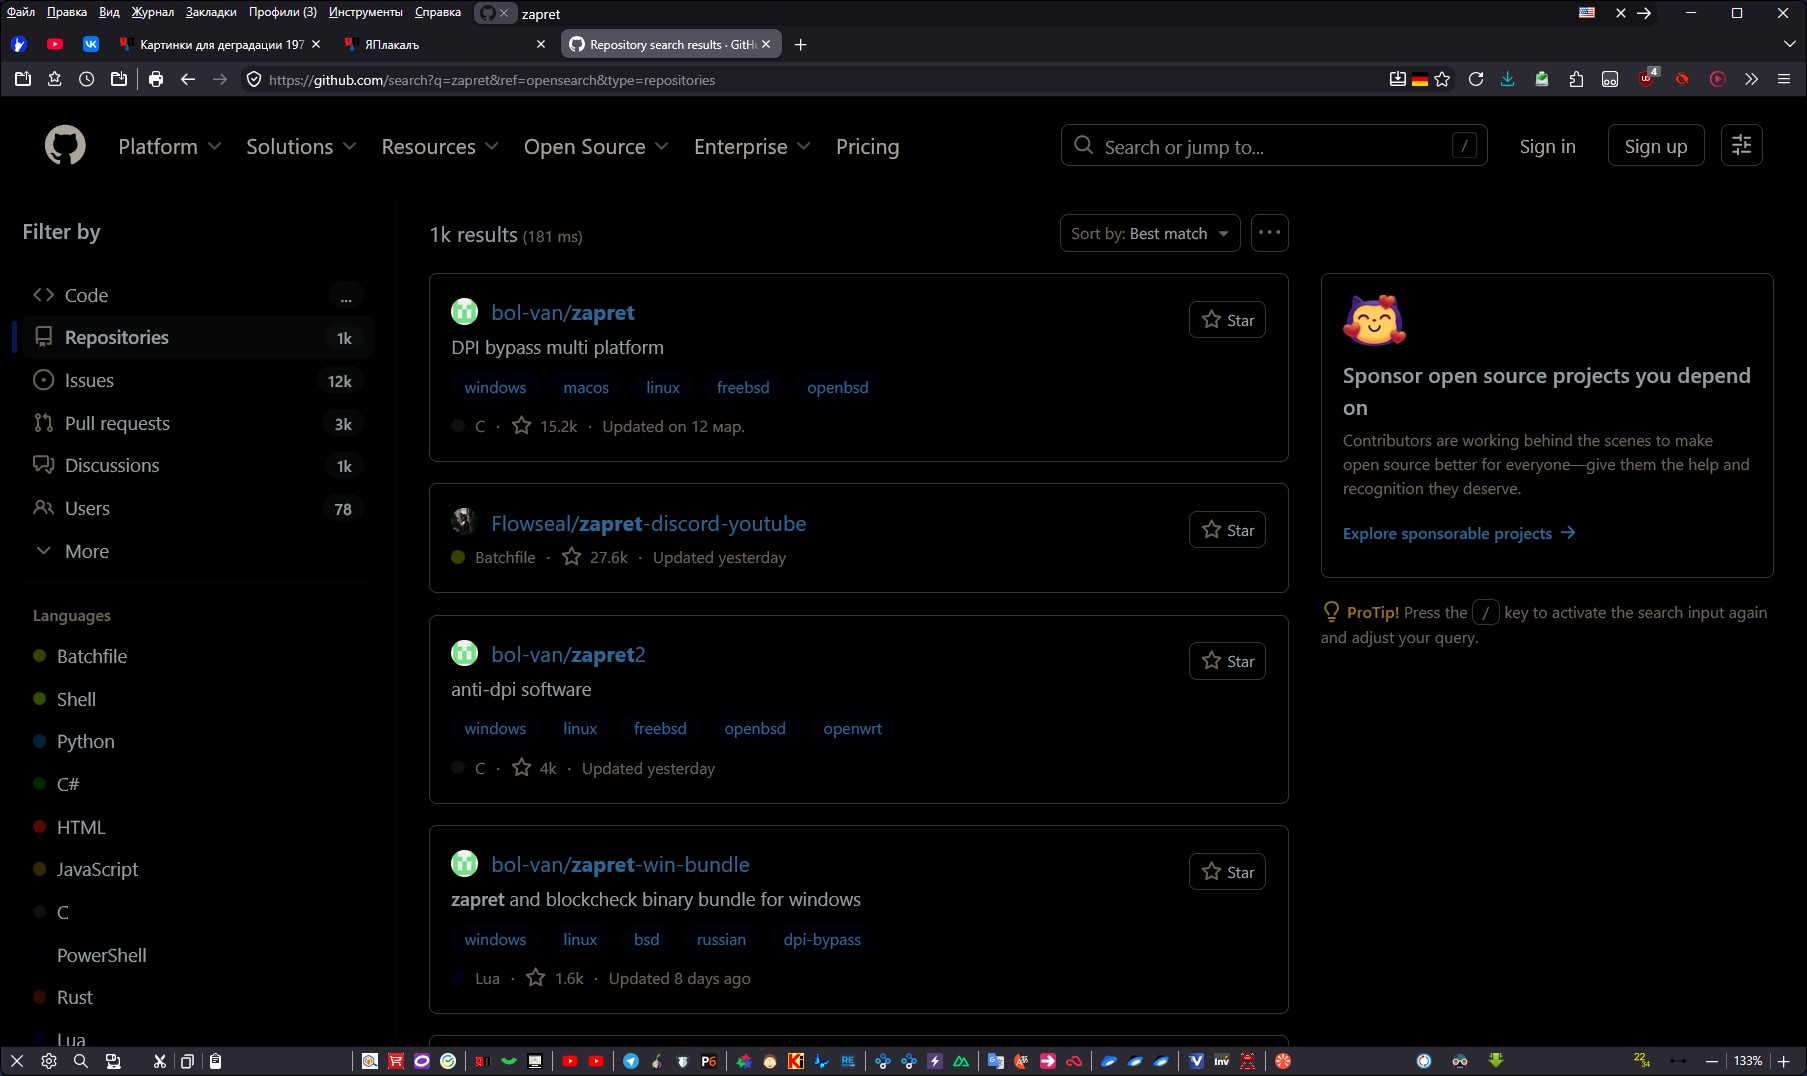
Task: Open Explore sponsorable projects link
Action: point(1459,533)
